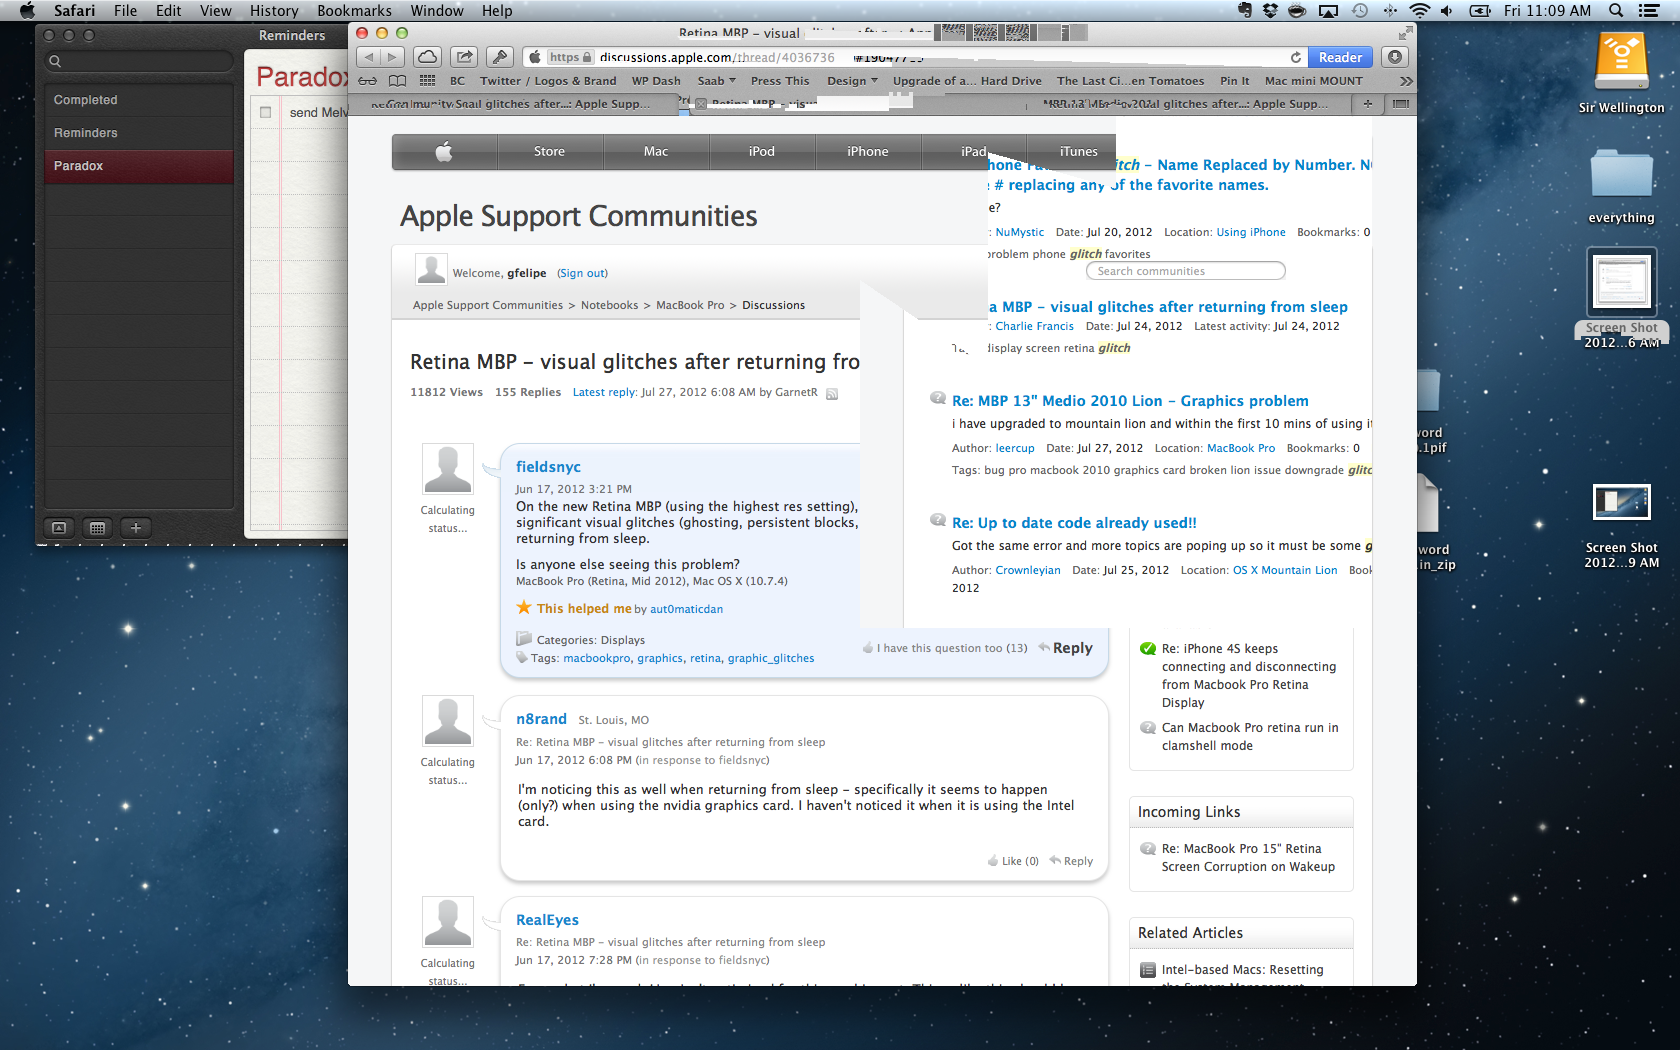
Task: Open Reading List glasses icon
Action: 368,81
